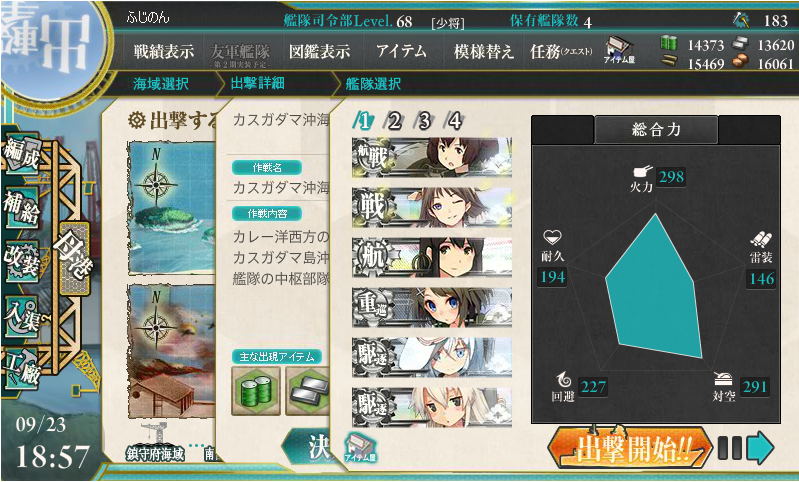Screen dimensions: 799x482
Task: Open the 工廠 factory icon
Action: point(21,369)
